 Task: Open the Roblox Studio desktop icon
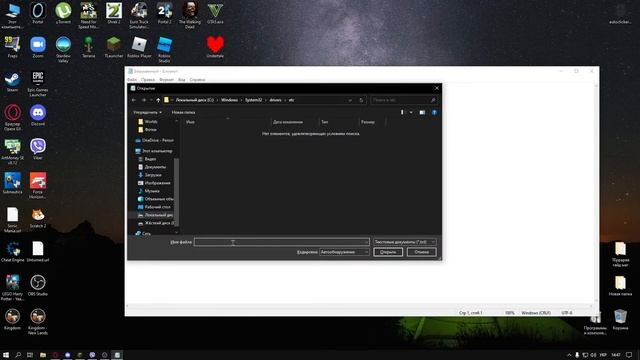point(164,49)
